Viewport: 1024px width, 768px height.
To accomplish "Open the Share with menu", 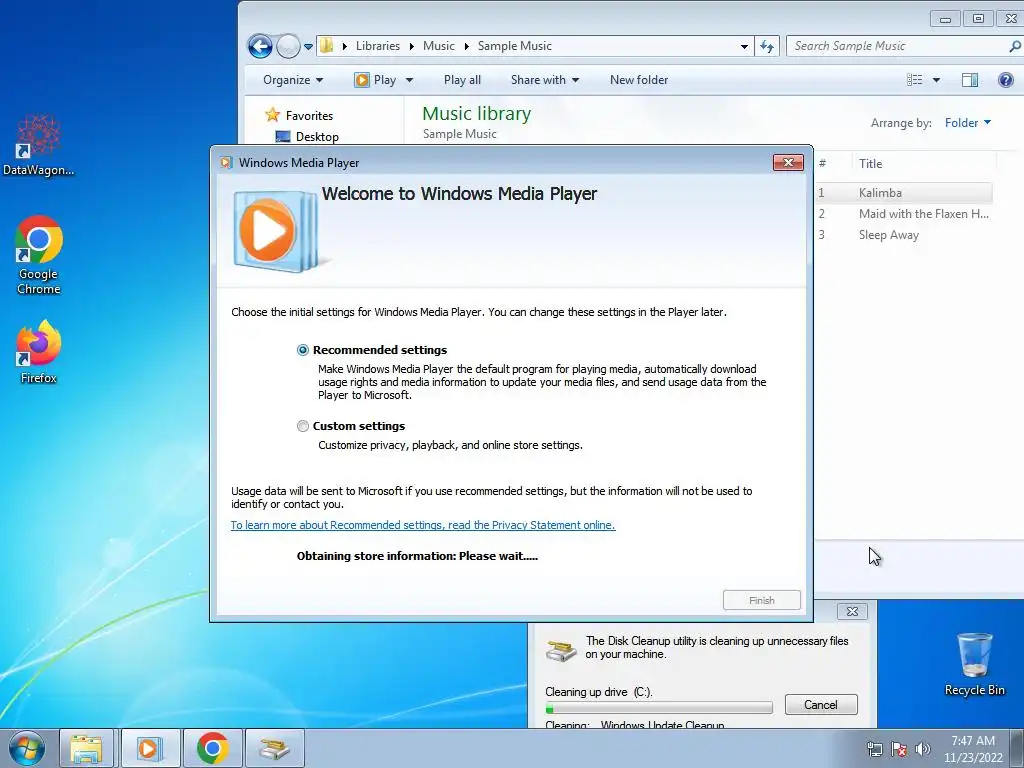I will tap(545, 80).
